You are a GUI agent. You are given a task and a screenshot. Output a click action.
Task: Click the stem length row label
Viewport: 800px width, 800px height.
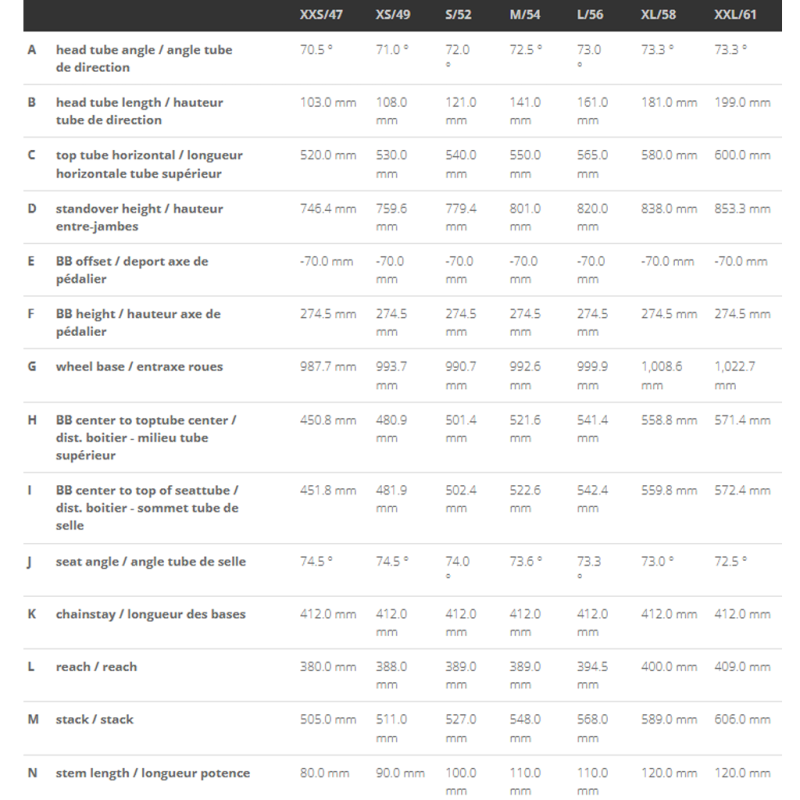(152, 773)
